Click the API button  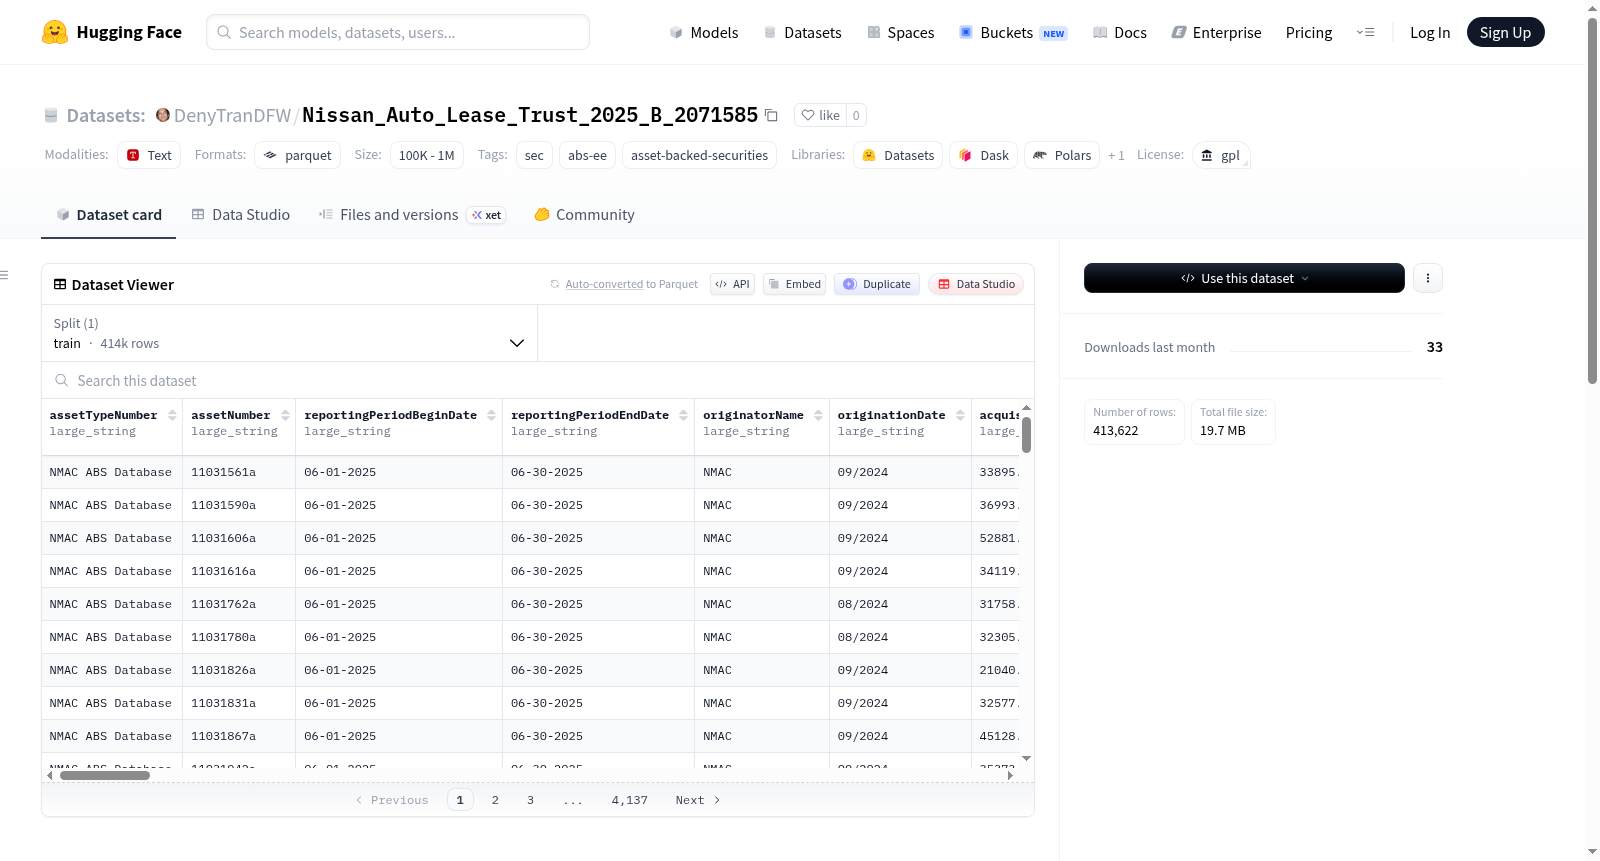[x=732, y=284]
